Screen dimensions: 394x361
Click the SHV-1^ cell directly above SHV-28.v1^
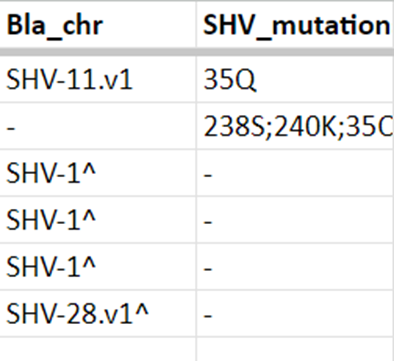click(x=98, y=267)
